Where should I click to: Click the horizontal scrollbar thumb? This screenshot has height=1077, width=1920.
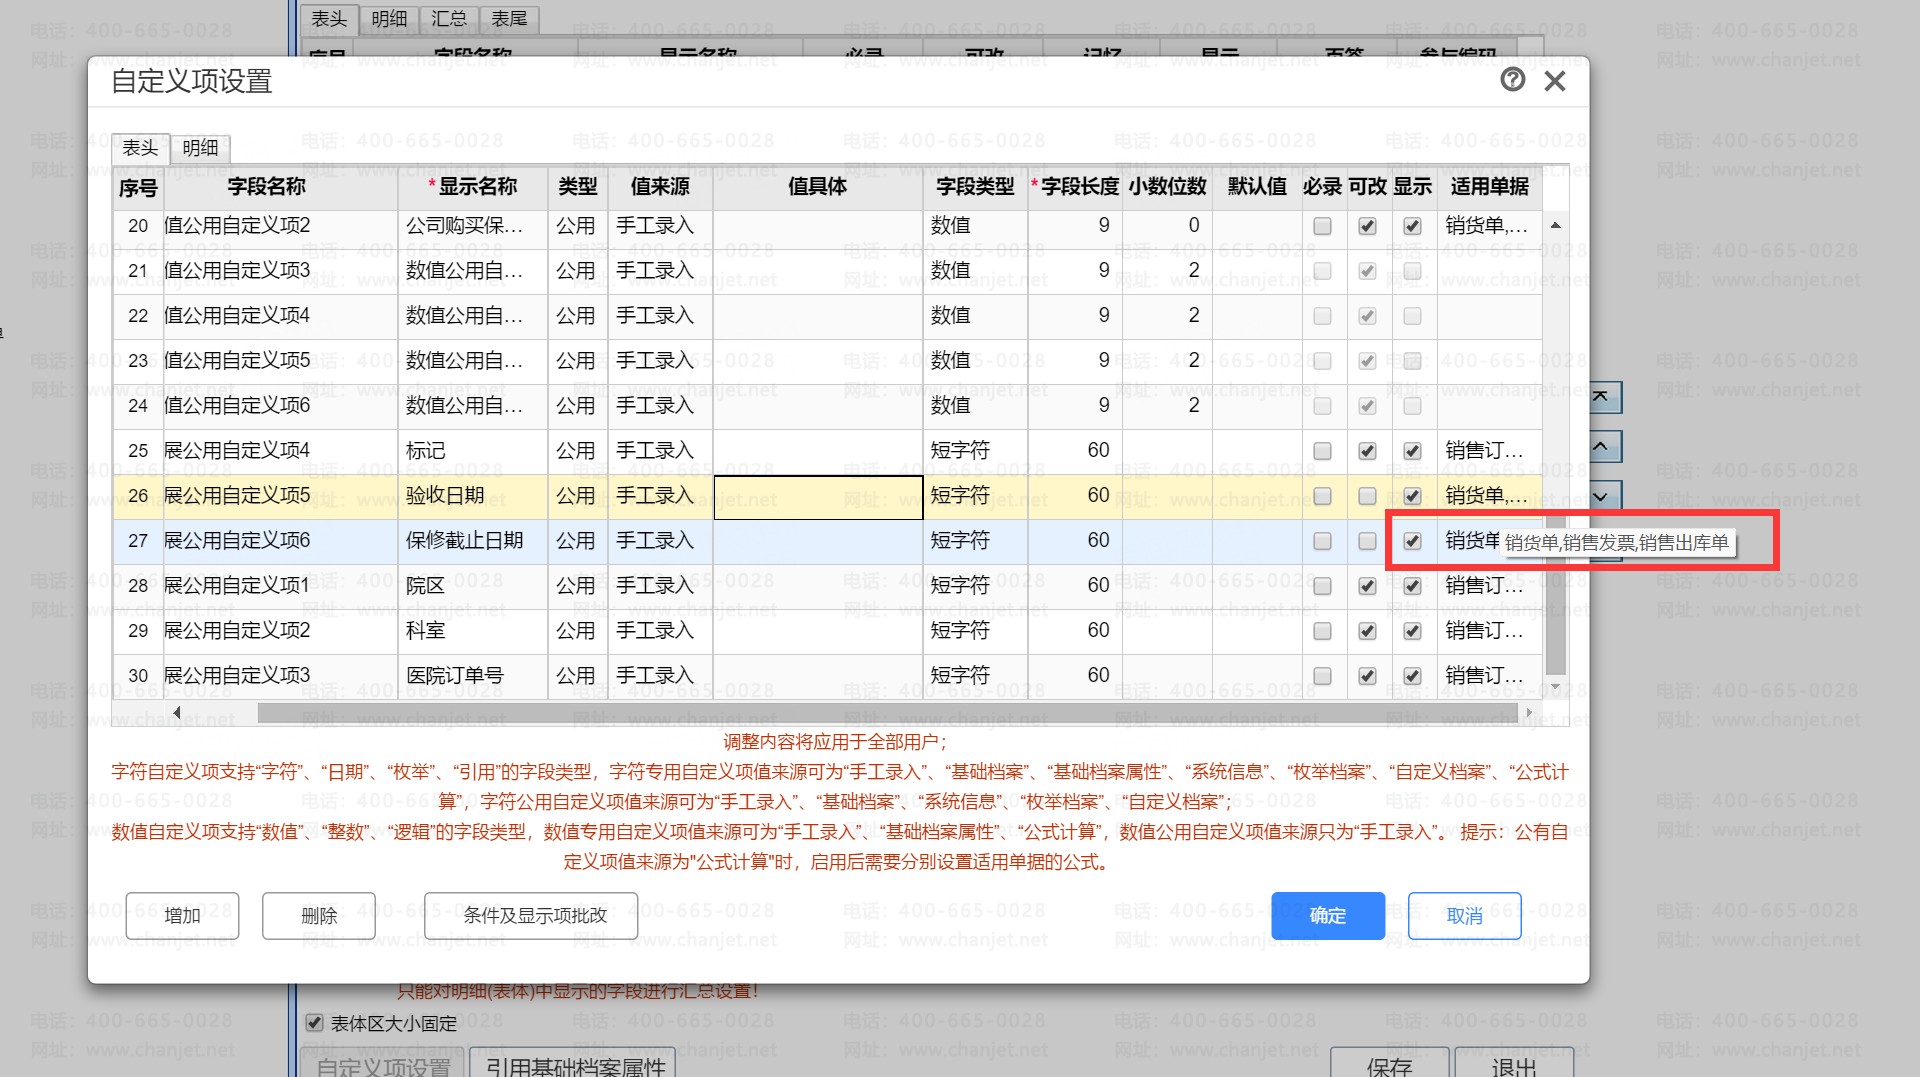pos(886,713)
